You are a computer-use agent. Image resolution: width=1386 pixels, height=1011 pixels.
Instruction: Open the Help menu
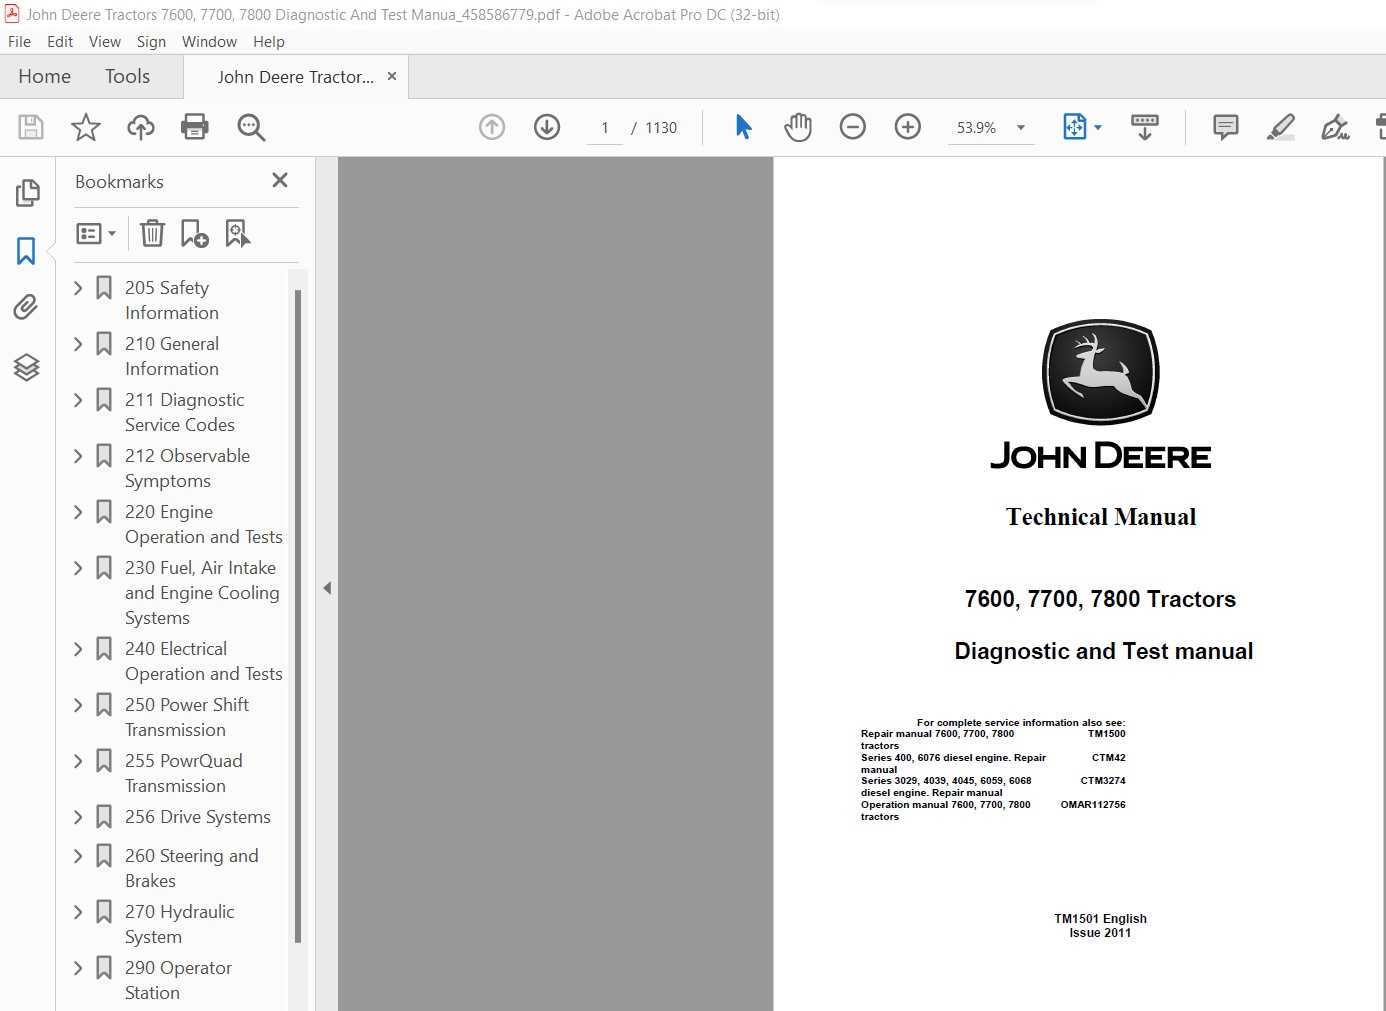coord(269,41)
